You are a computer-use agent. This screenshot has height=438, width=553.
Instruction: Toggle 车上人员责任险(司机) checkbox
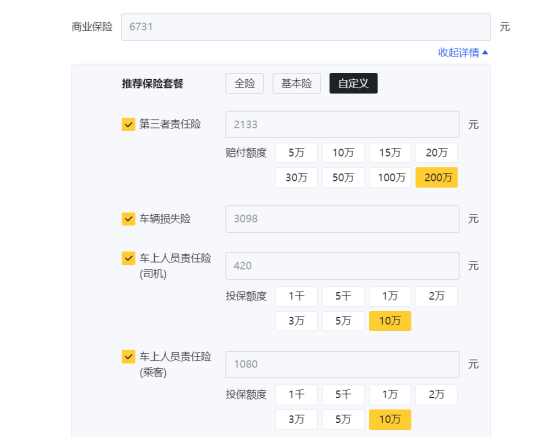tap(128, 258)
